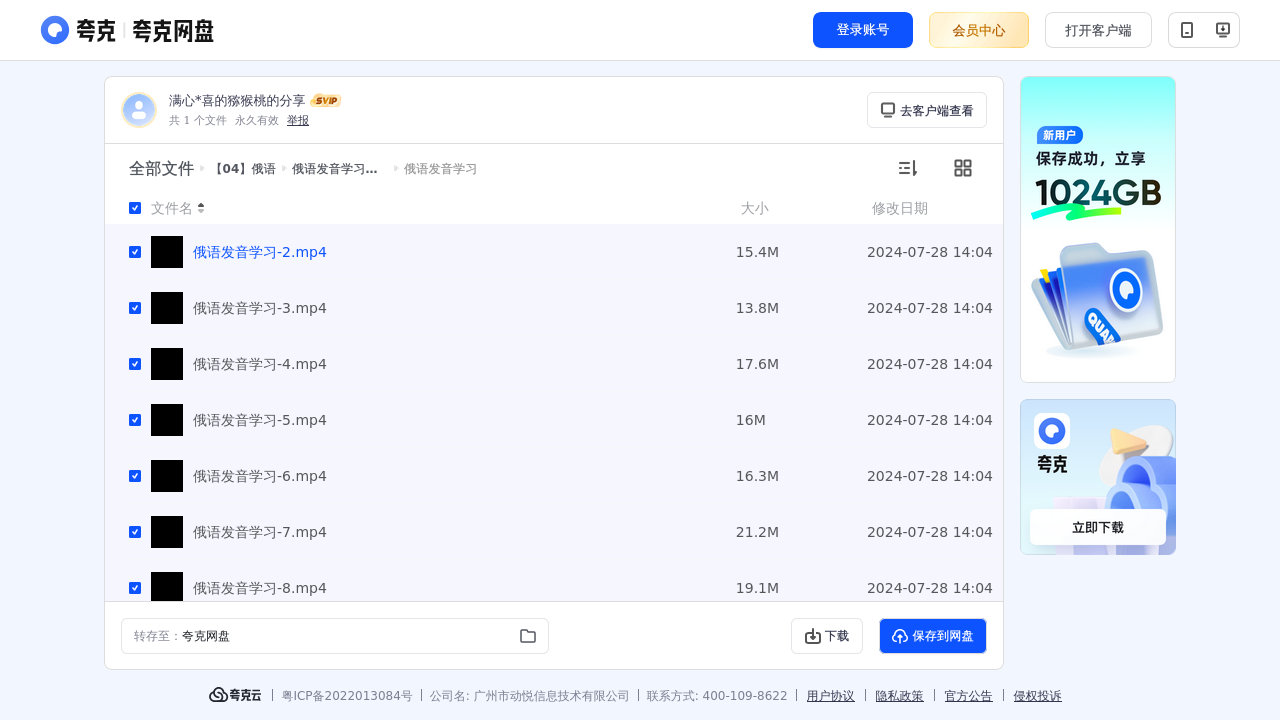Click the 1024GB new user ad banner
Viewport: 1280px width, 720px height.
[1098, 229]
